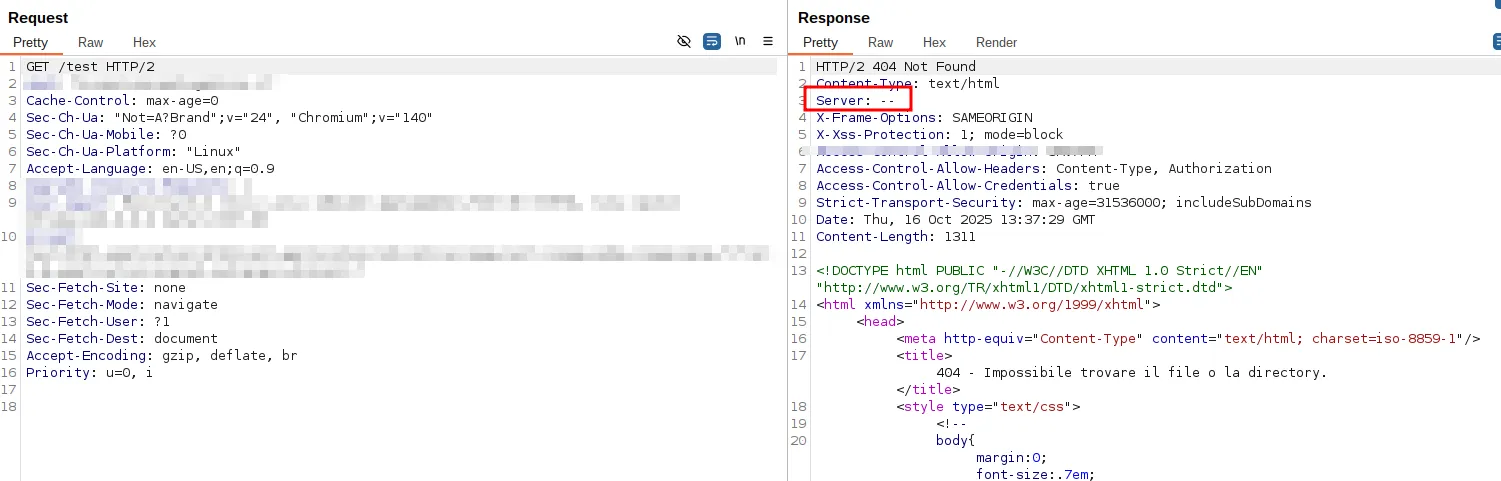Click the Cache-Control: max-age=0 header line
1501x481 pixels.
(x=122, y=101)
